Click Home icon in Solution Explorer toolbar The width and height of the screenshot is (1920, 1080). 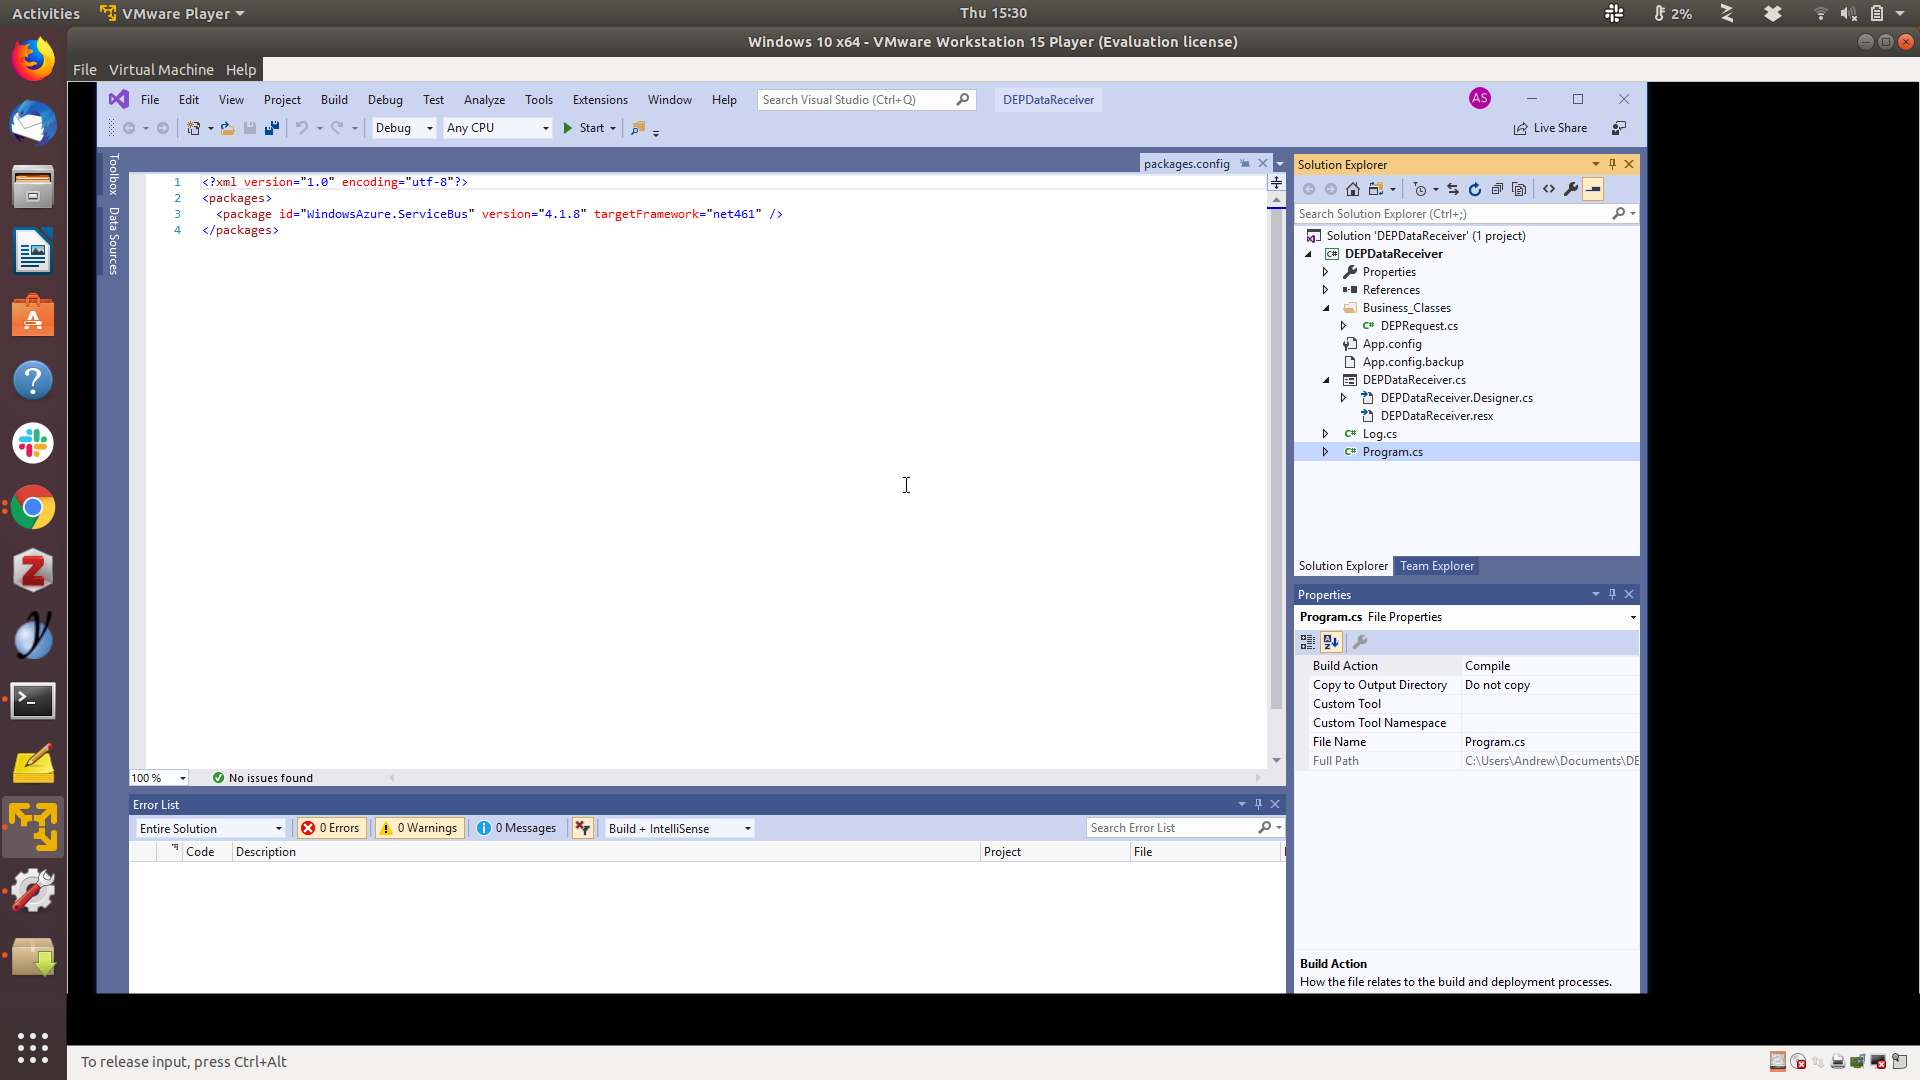1353,189
